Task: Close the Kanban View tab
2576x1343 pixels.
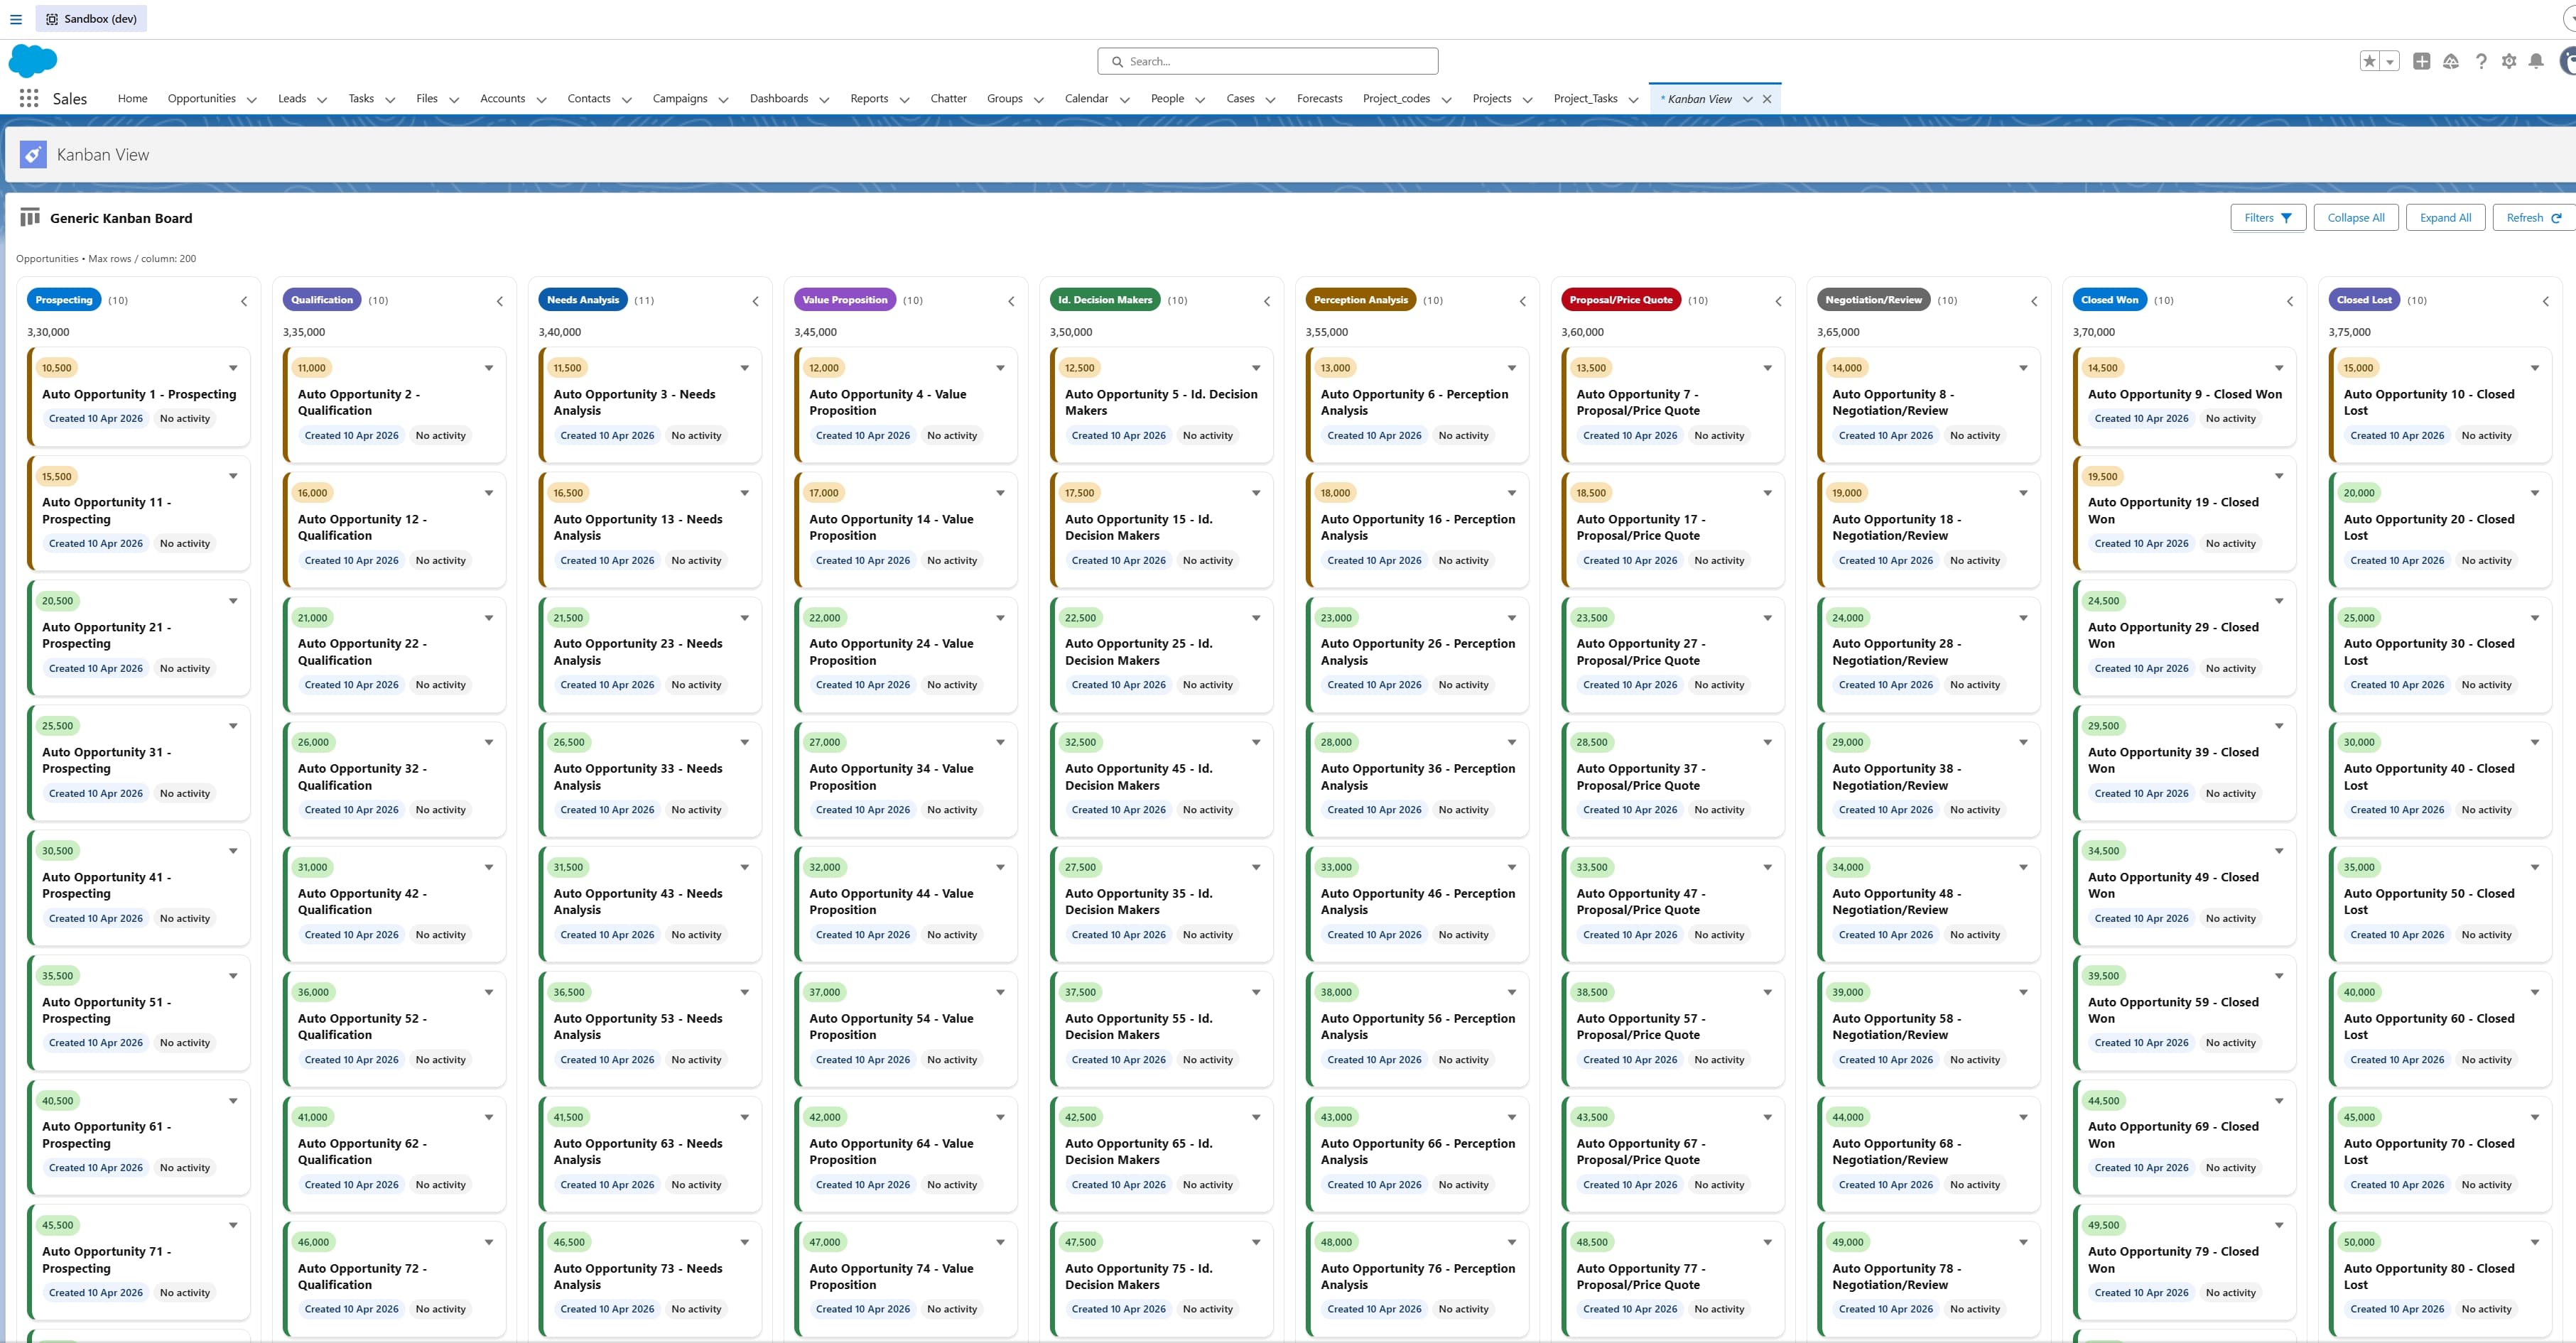Action: 1767,99
